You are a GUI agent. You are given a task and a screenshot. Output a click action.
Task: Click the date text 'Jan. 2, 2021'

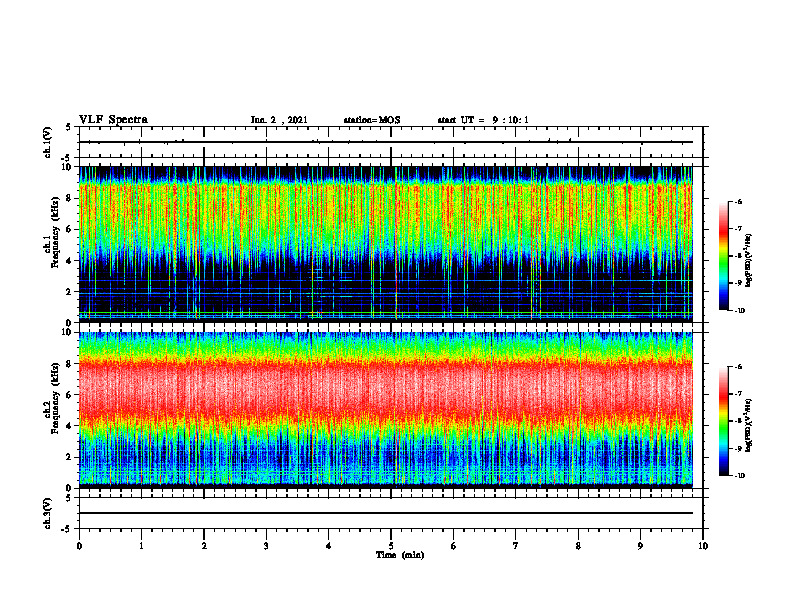pos(279,120)
